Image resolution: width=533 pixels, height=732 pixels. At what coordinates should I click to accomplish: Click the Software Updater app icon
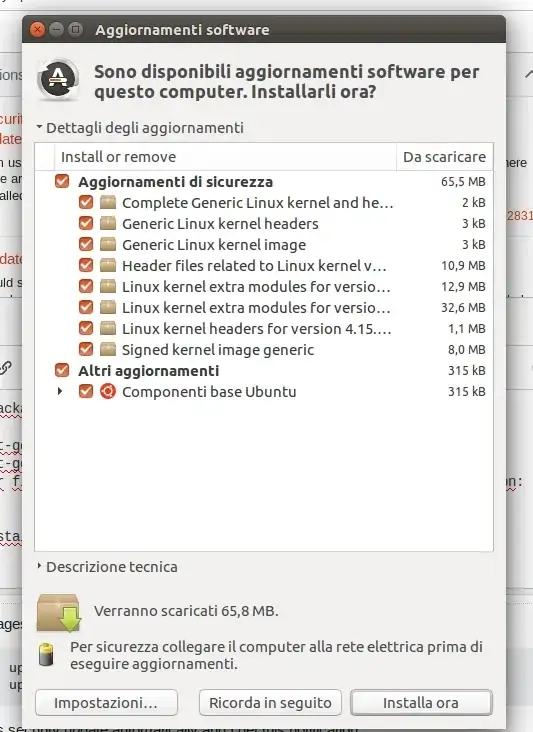(x=58, y=80)
